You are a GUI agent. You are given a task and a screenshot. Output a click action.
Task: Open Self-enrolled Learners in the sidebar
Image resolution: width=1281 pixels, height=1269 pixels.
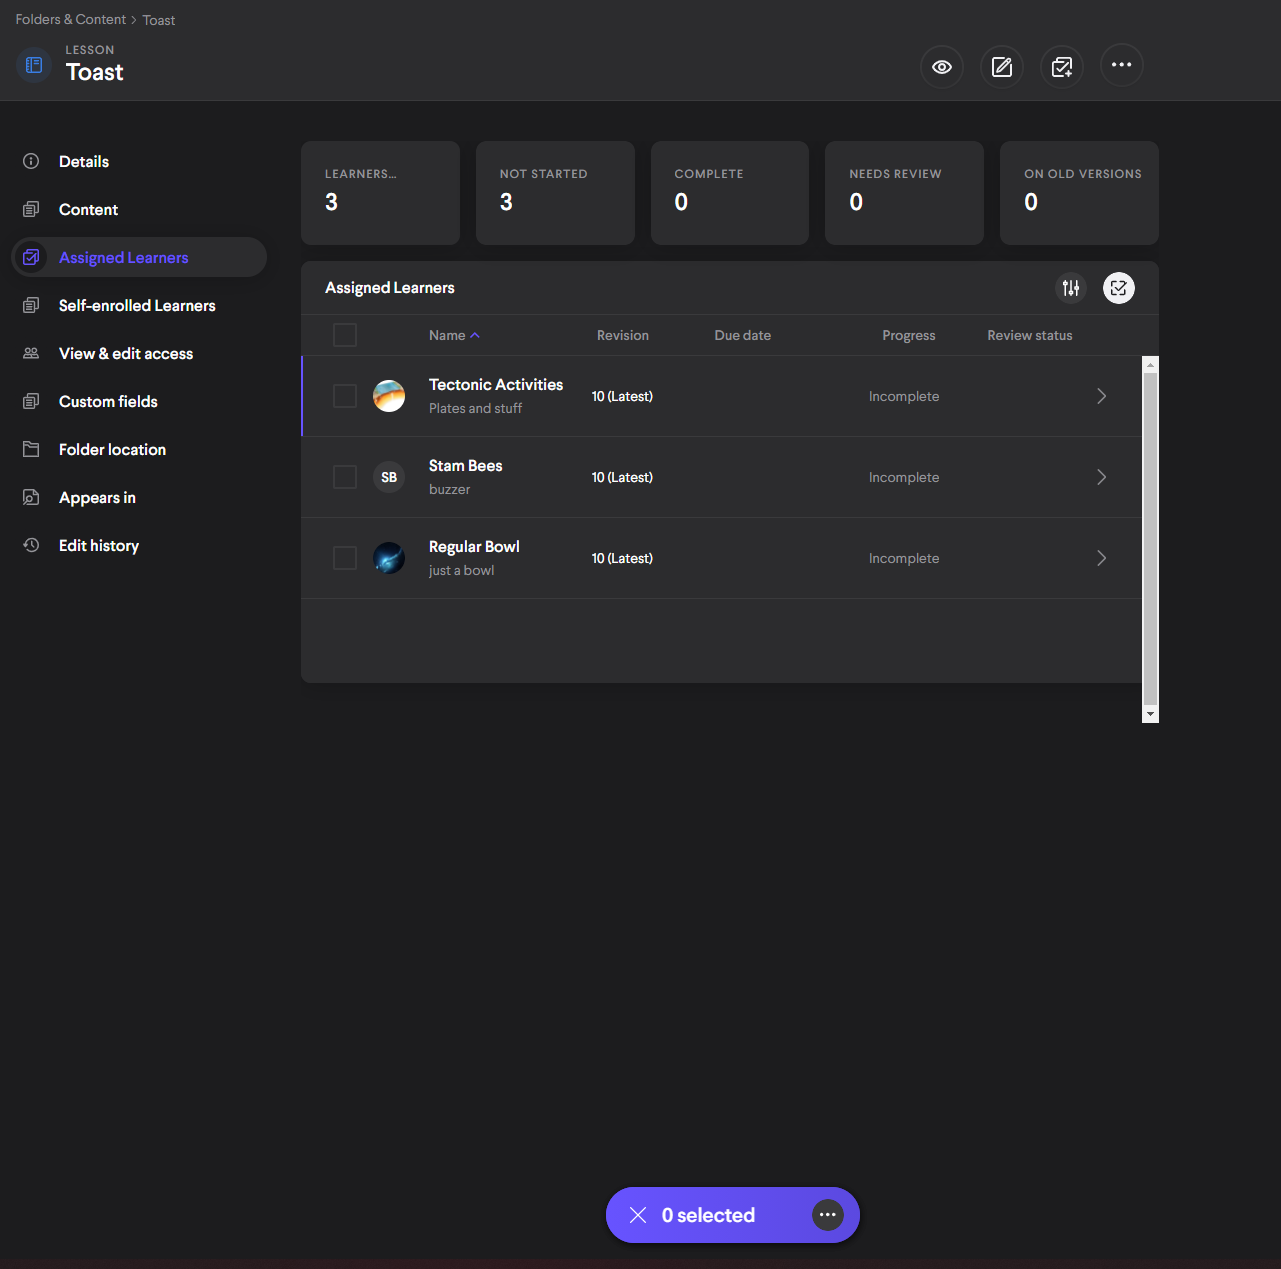pos(137,306)
